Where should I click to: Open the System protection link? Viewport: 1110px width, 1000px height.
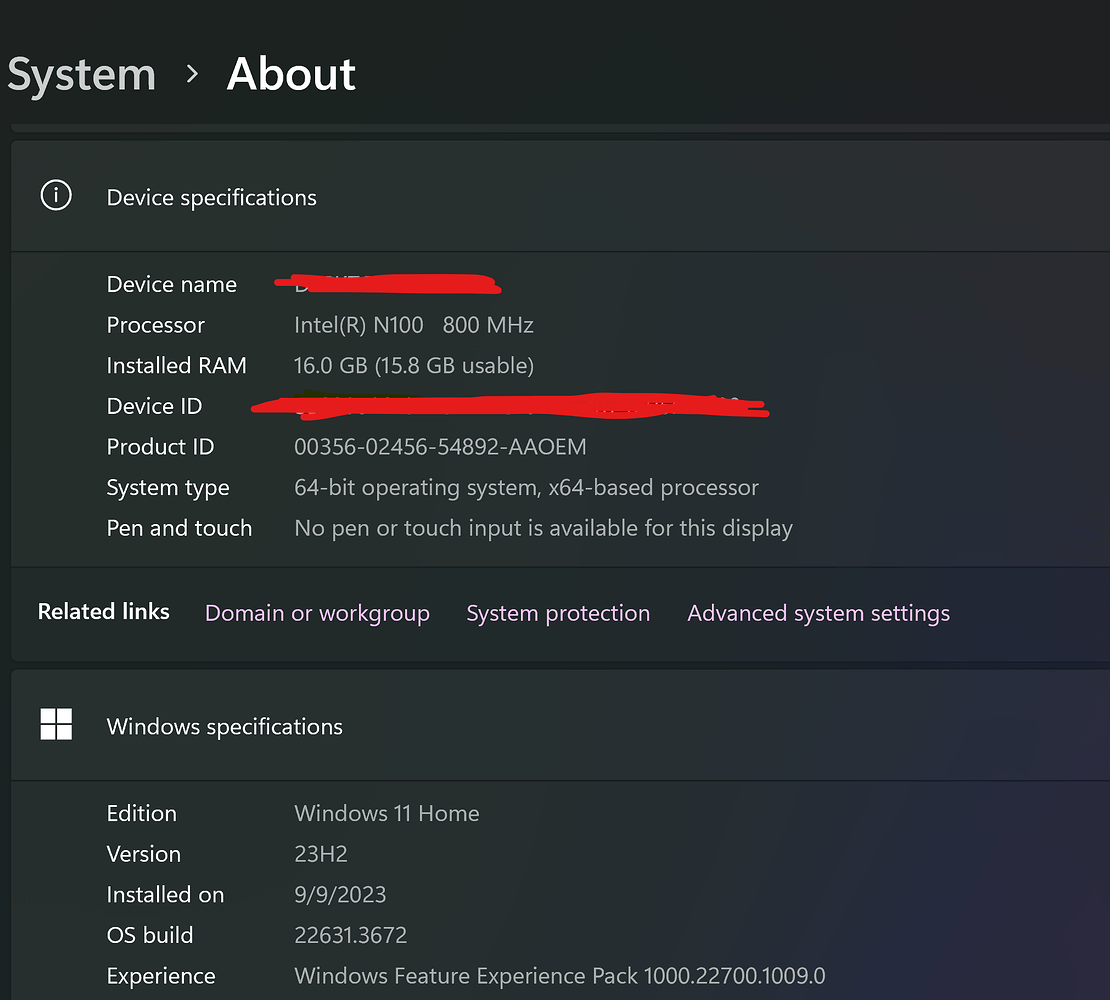pyautogui.click(x=558, y=613)
